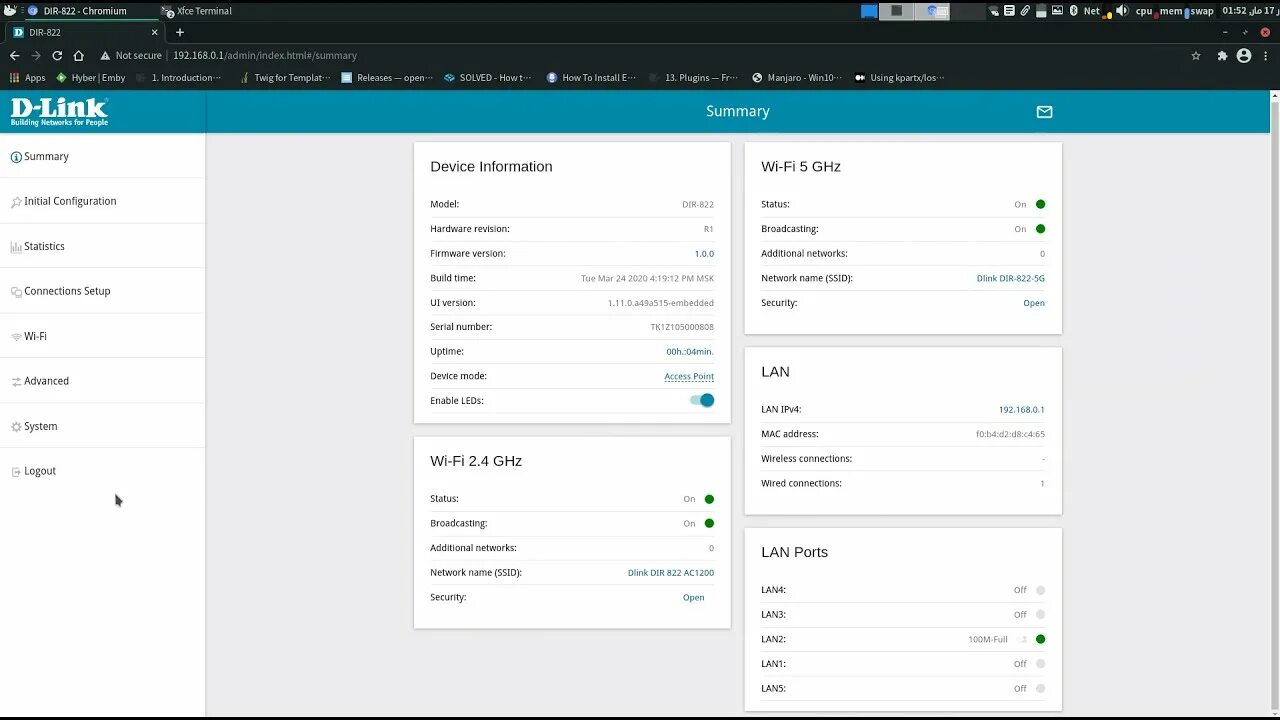The height and width of the screenshot is (720, 1280).
Task: Open the Twig for Templat bookmark
Action: click(285, 78)
